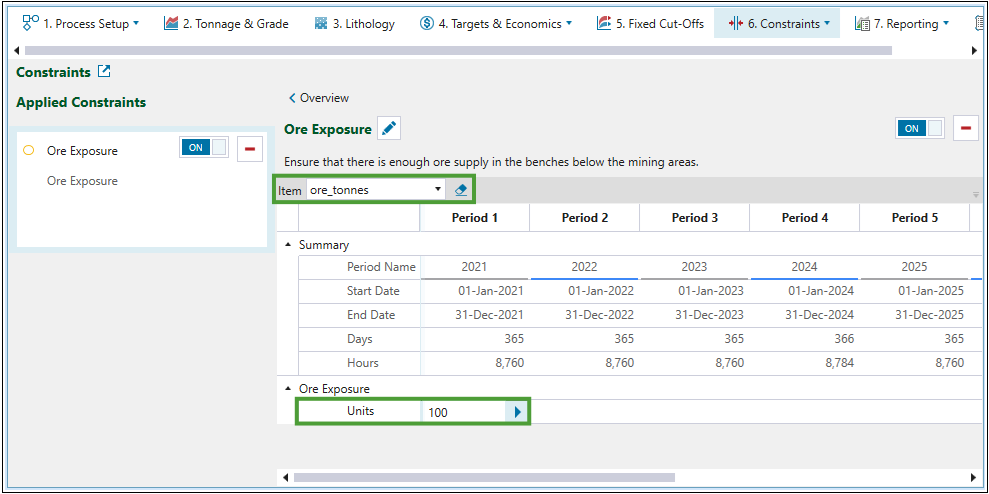This screenshot has height=494, width=989.
Task: Click the Lithology pattern icon
Action: pyautogui.click(x=321, y=24)
